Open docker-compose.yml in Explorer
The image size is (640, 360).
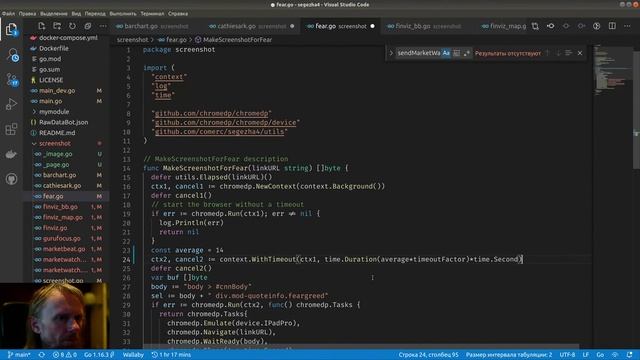click(68, 38)
